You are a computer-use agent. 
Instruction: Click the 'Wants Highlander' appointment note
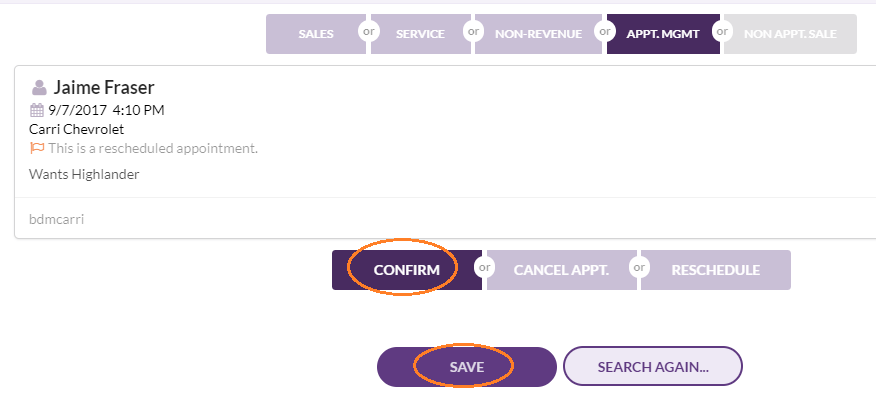84,174
